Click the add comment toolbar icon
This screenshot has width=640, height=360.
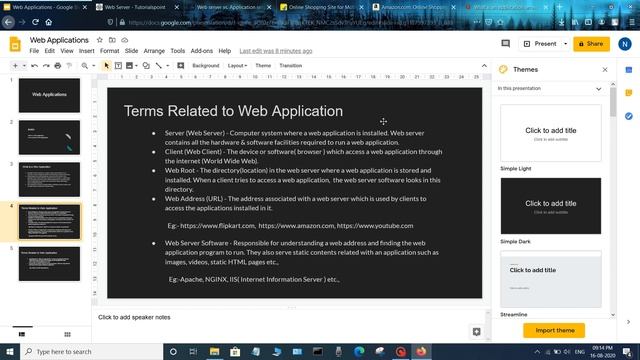[x=180, y=66]
